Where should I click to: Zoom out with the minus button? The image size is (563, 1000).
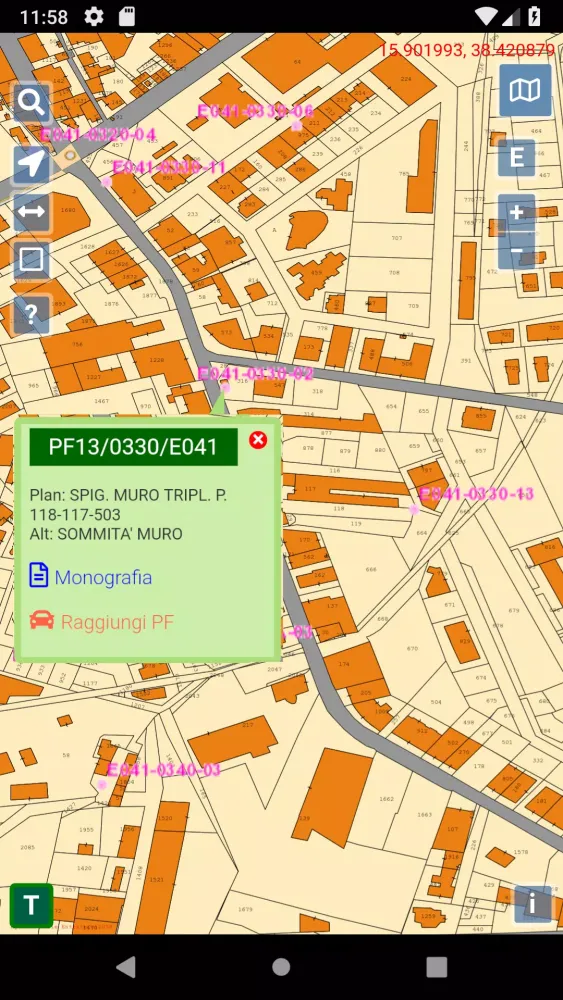[516, 251]
